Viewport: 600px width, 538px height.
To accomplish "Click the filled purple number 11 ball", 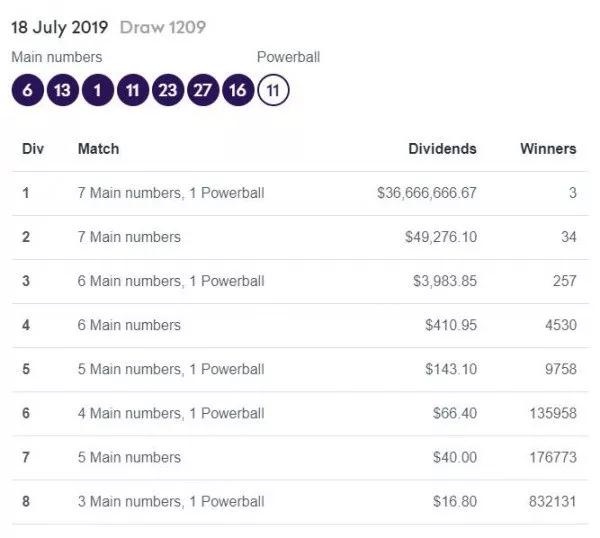I will point(132,91).
